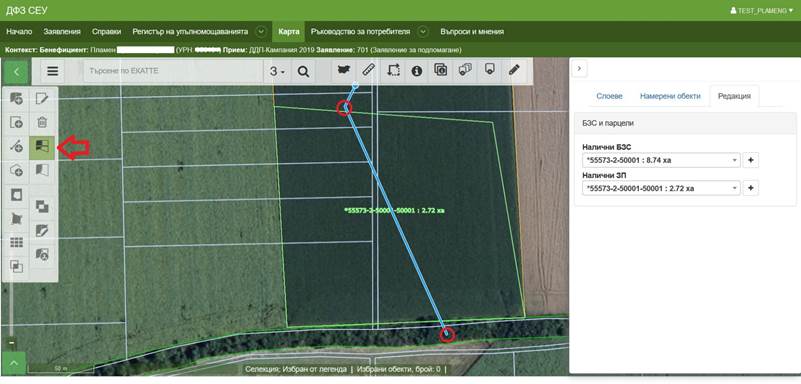Image resolution: width=801 pixels, height=384 pixels.
Task: Open the Налични БЗС dropdown
Action: [662, 160]
